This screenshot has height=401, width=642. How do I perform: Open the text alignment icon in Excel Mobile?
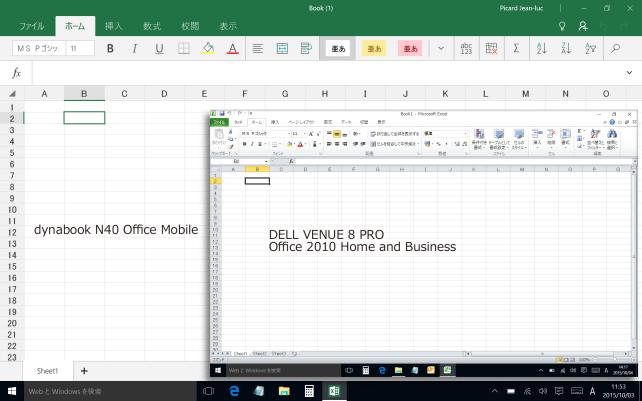point(258,49)
